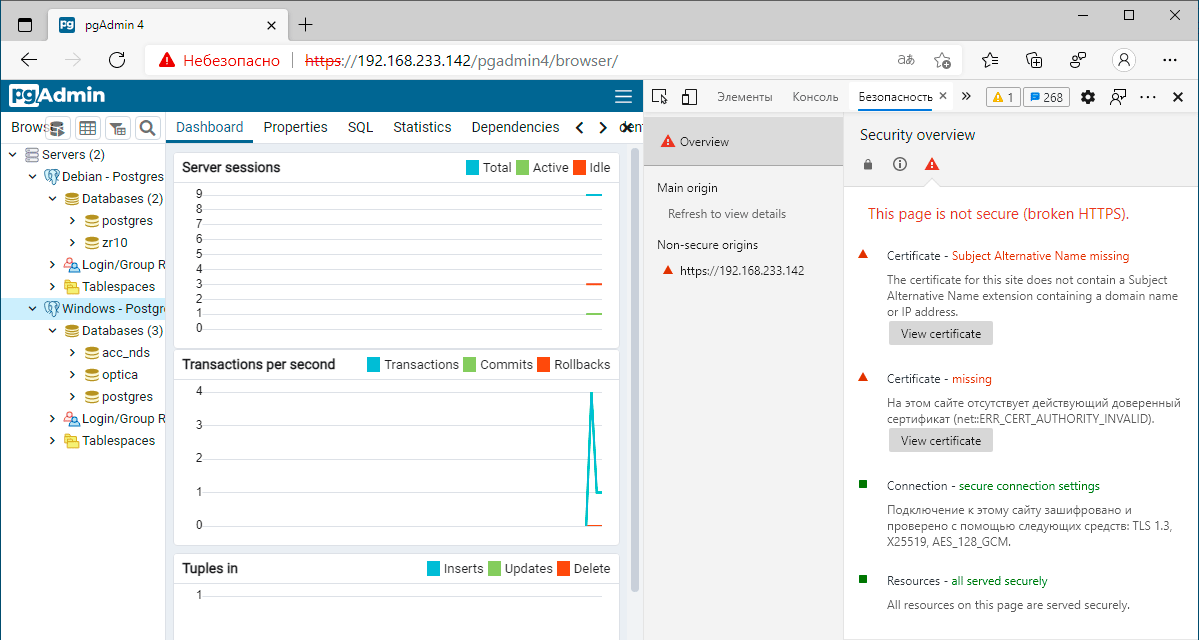Reload the page with refresh button
This screenshot has height=640, width=1199.
tap(117, 60)
